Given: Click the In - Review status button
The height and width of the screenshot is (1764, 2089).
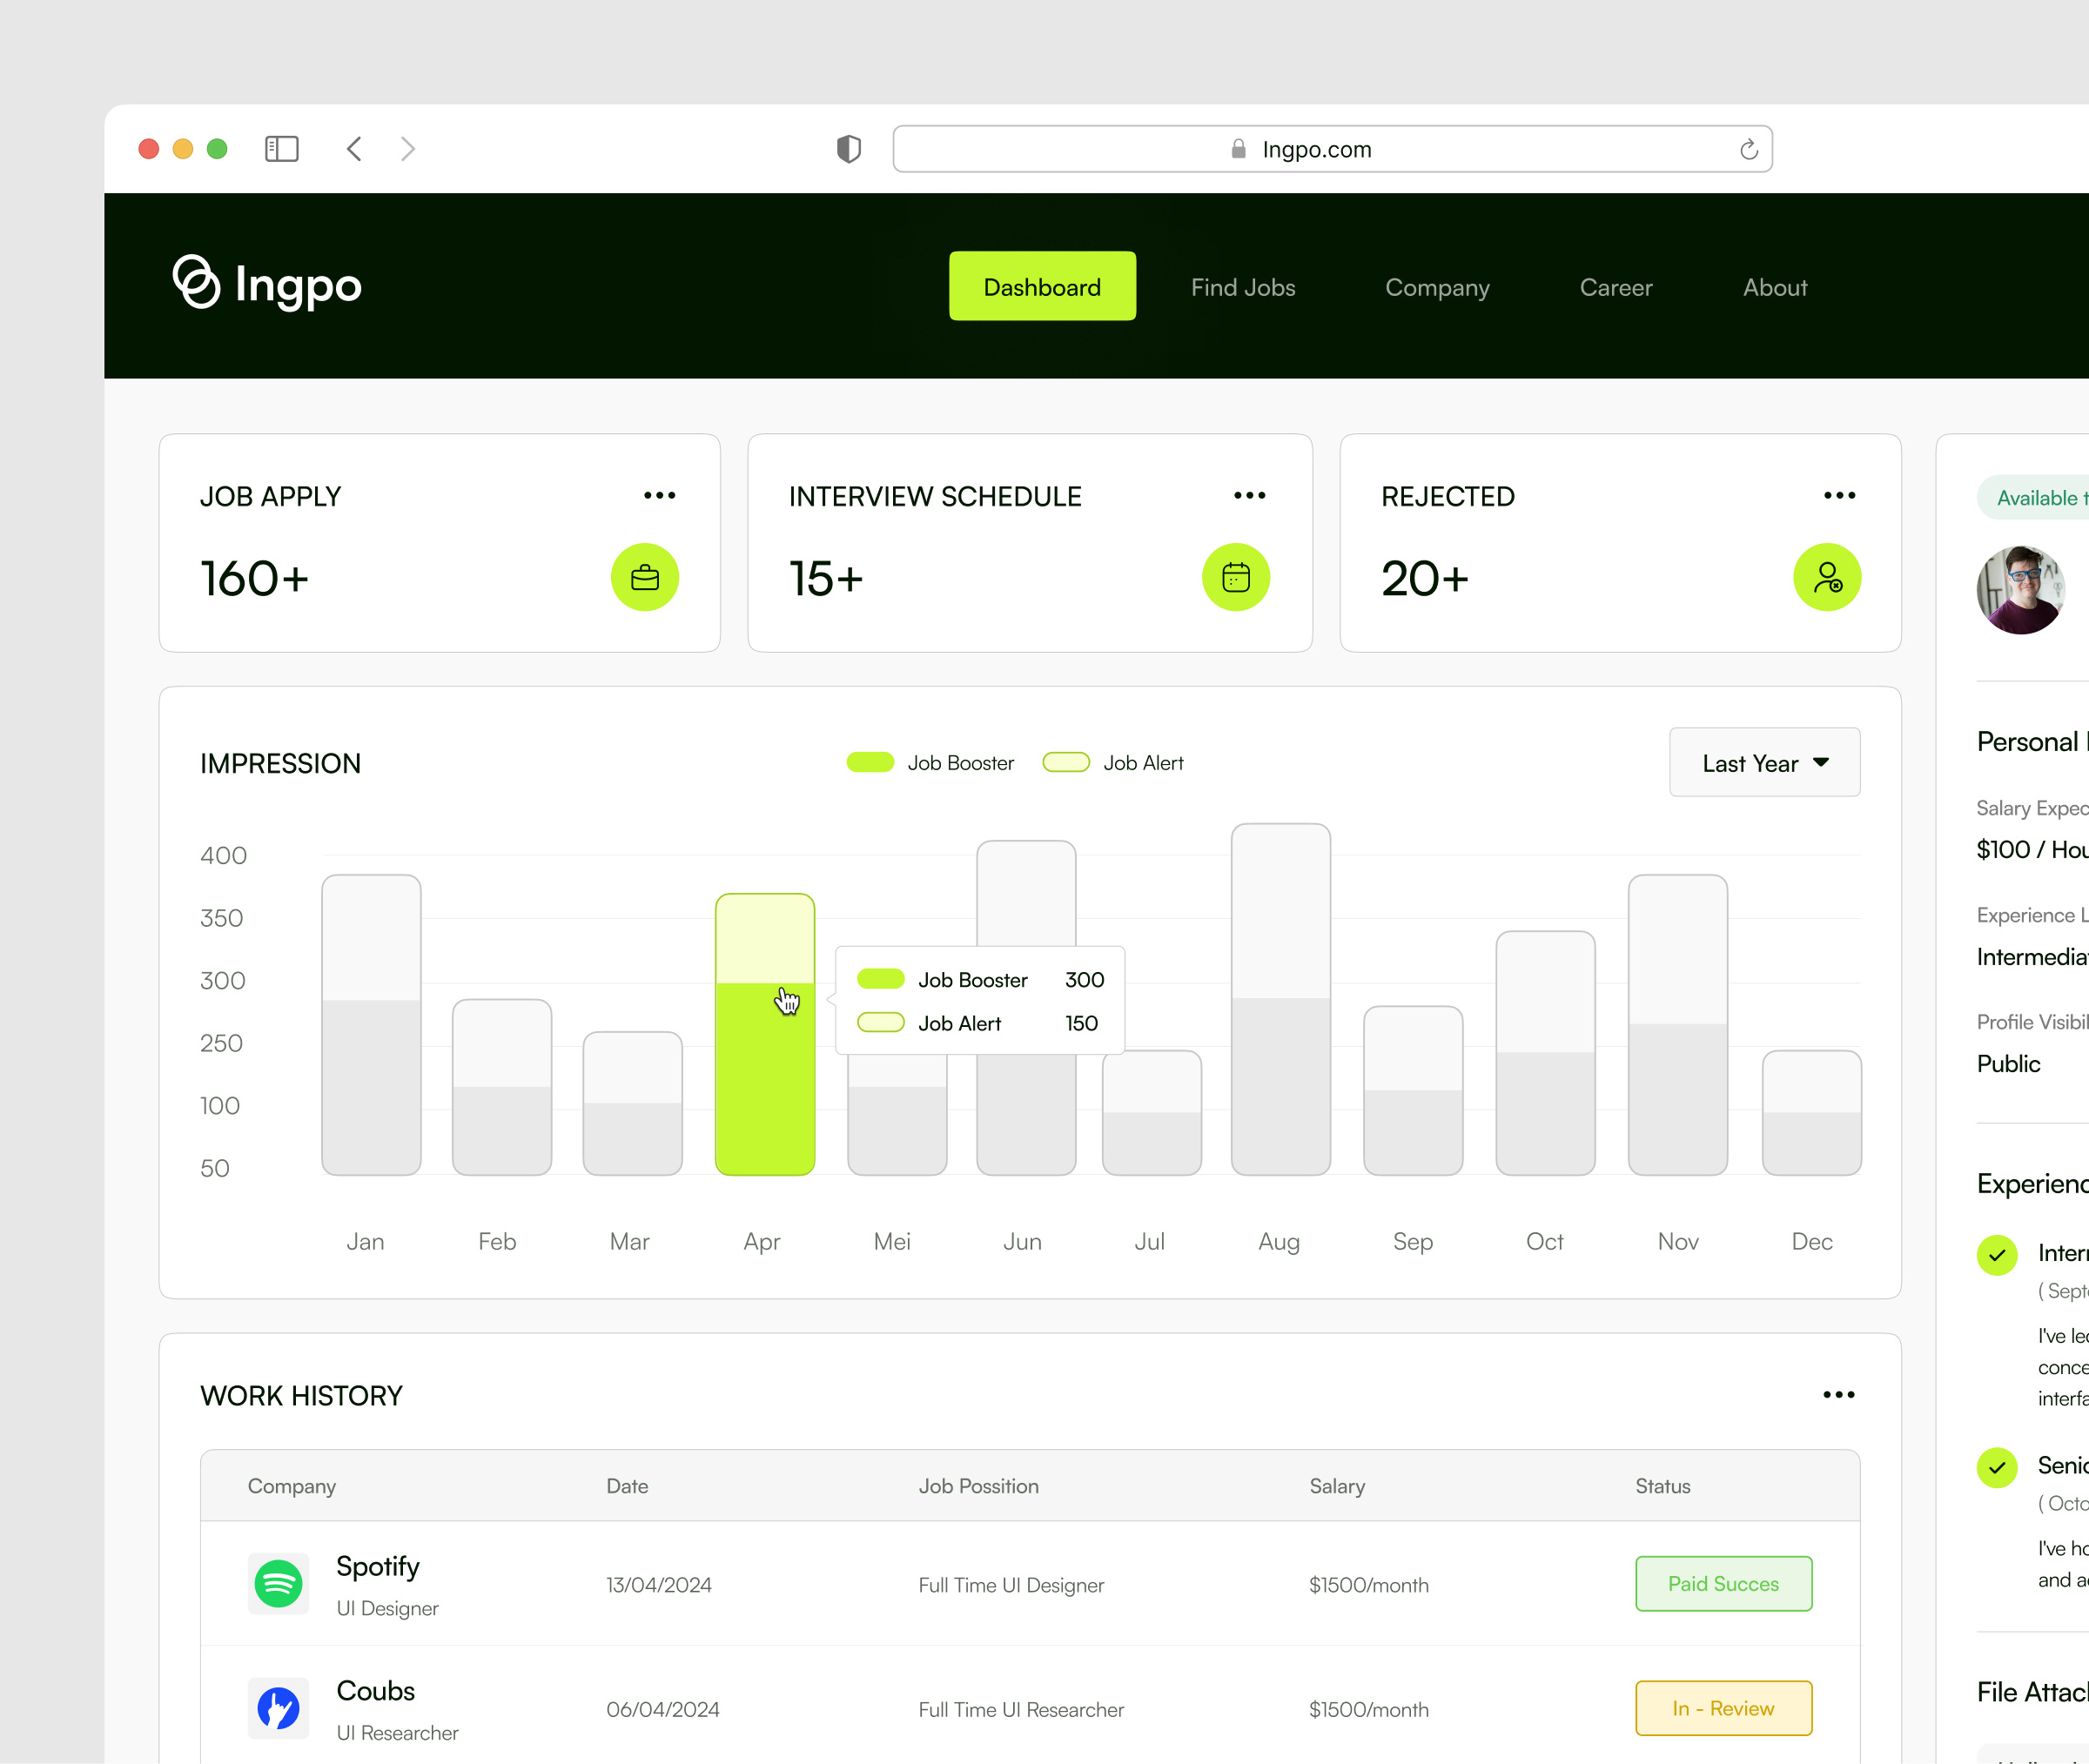Looking at the screenshot, I should (x=1723, y=1708).
